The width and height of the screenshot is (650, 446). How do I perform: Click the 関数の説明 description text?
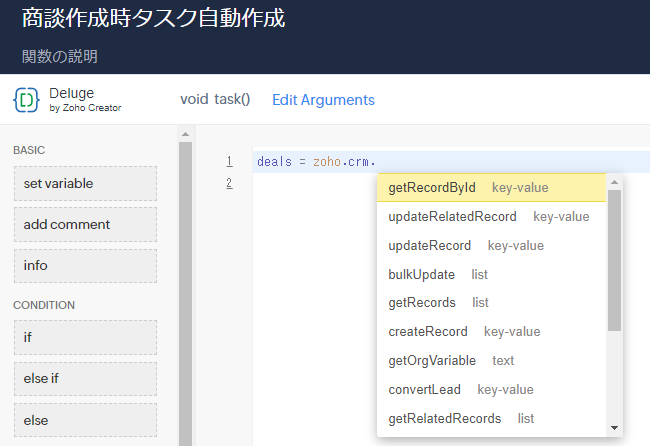(60, 56)
